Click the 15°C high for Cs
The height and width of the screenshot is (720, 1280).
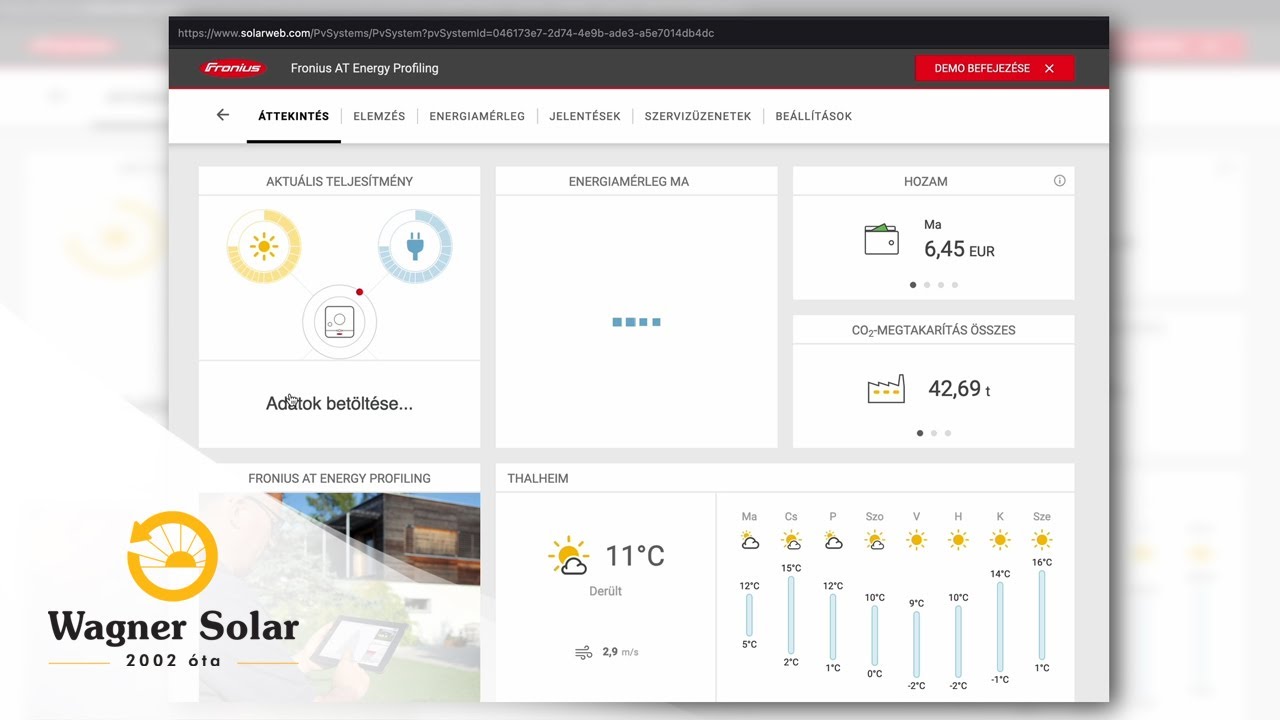[791, 568]
